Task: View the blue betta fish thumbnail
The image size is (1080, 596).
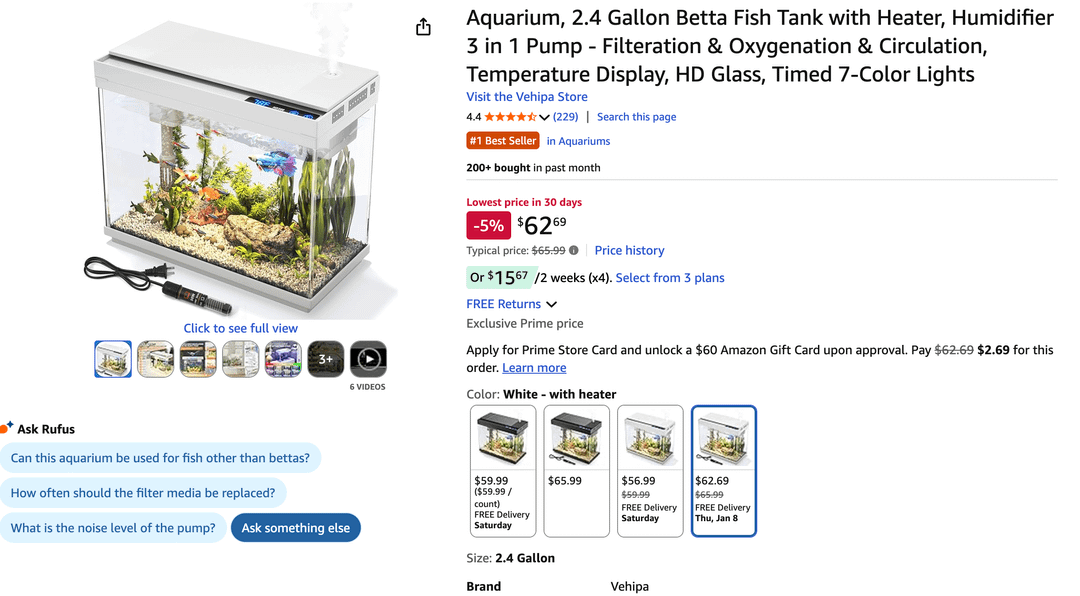Action: [x=283, y=359]
